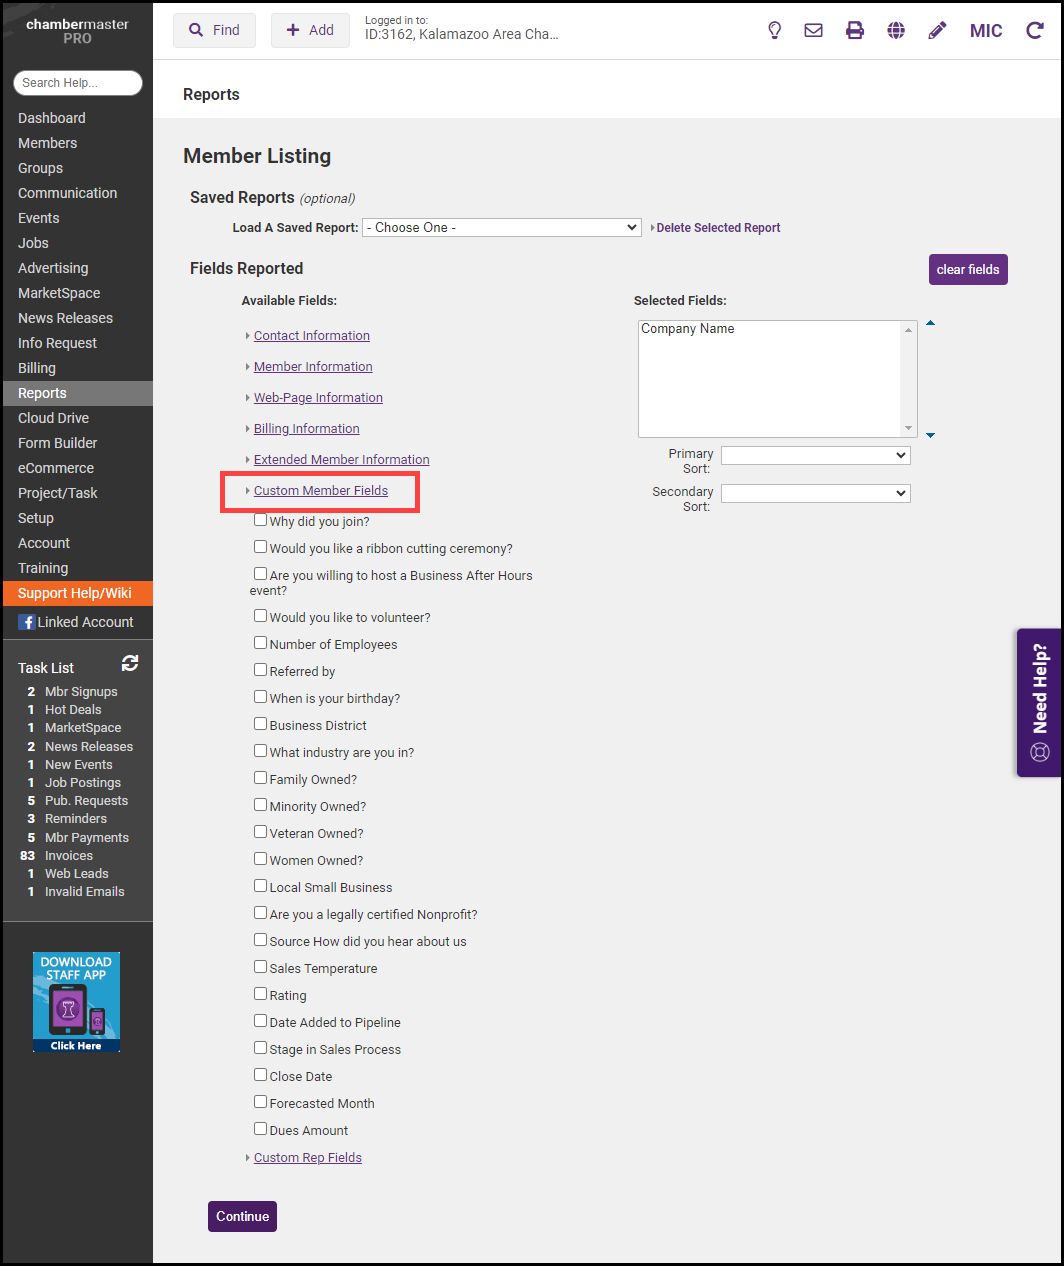Collapse Custom Member Fields section
The image size is (1064, 1266).
321,491
